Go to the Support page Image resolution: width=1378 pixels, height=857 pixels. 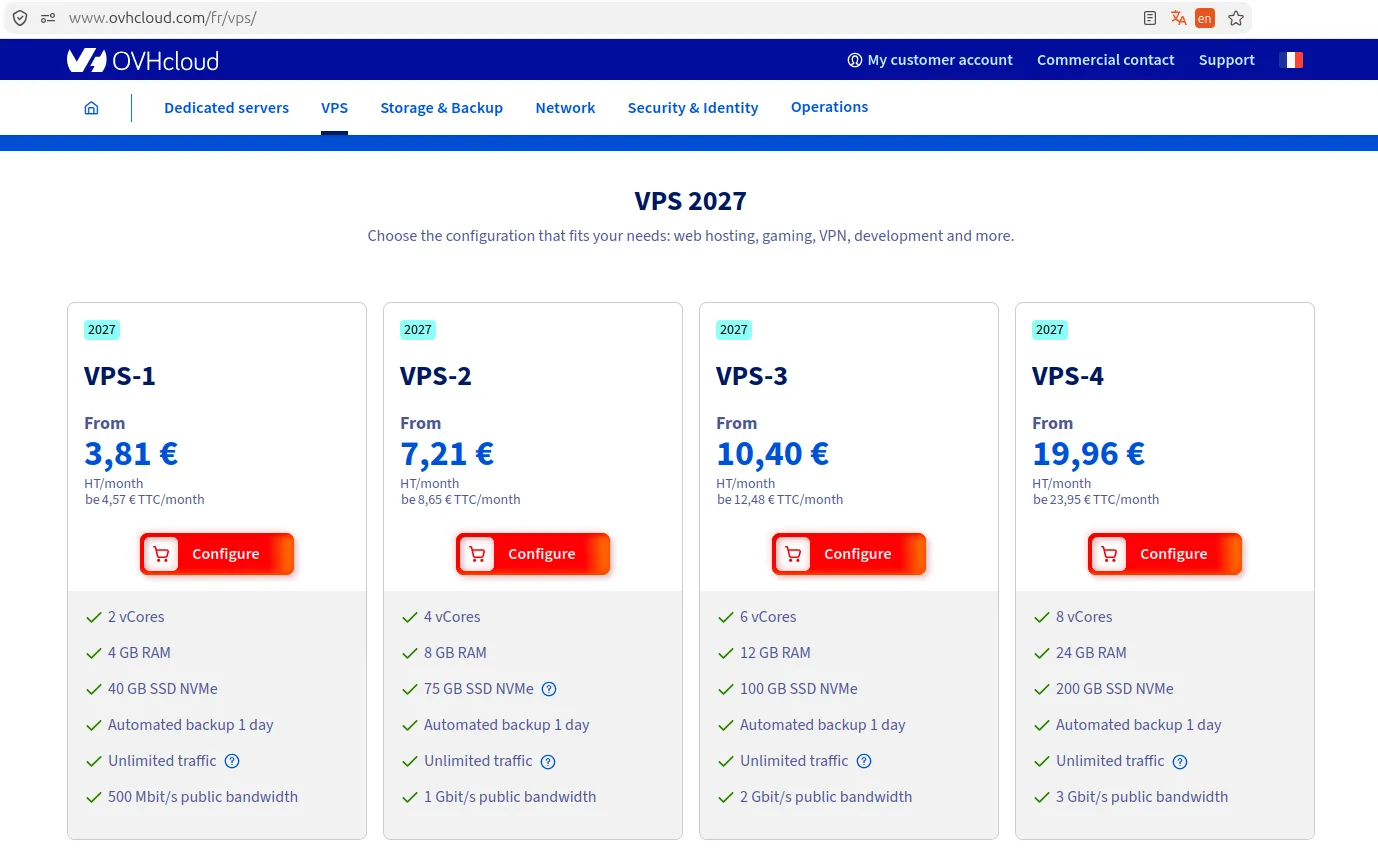[x=1226, y=60]
